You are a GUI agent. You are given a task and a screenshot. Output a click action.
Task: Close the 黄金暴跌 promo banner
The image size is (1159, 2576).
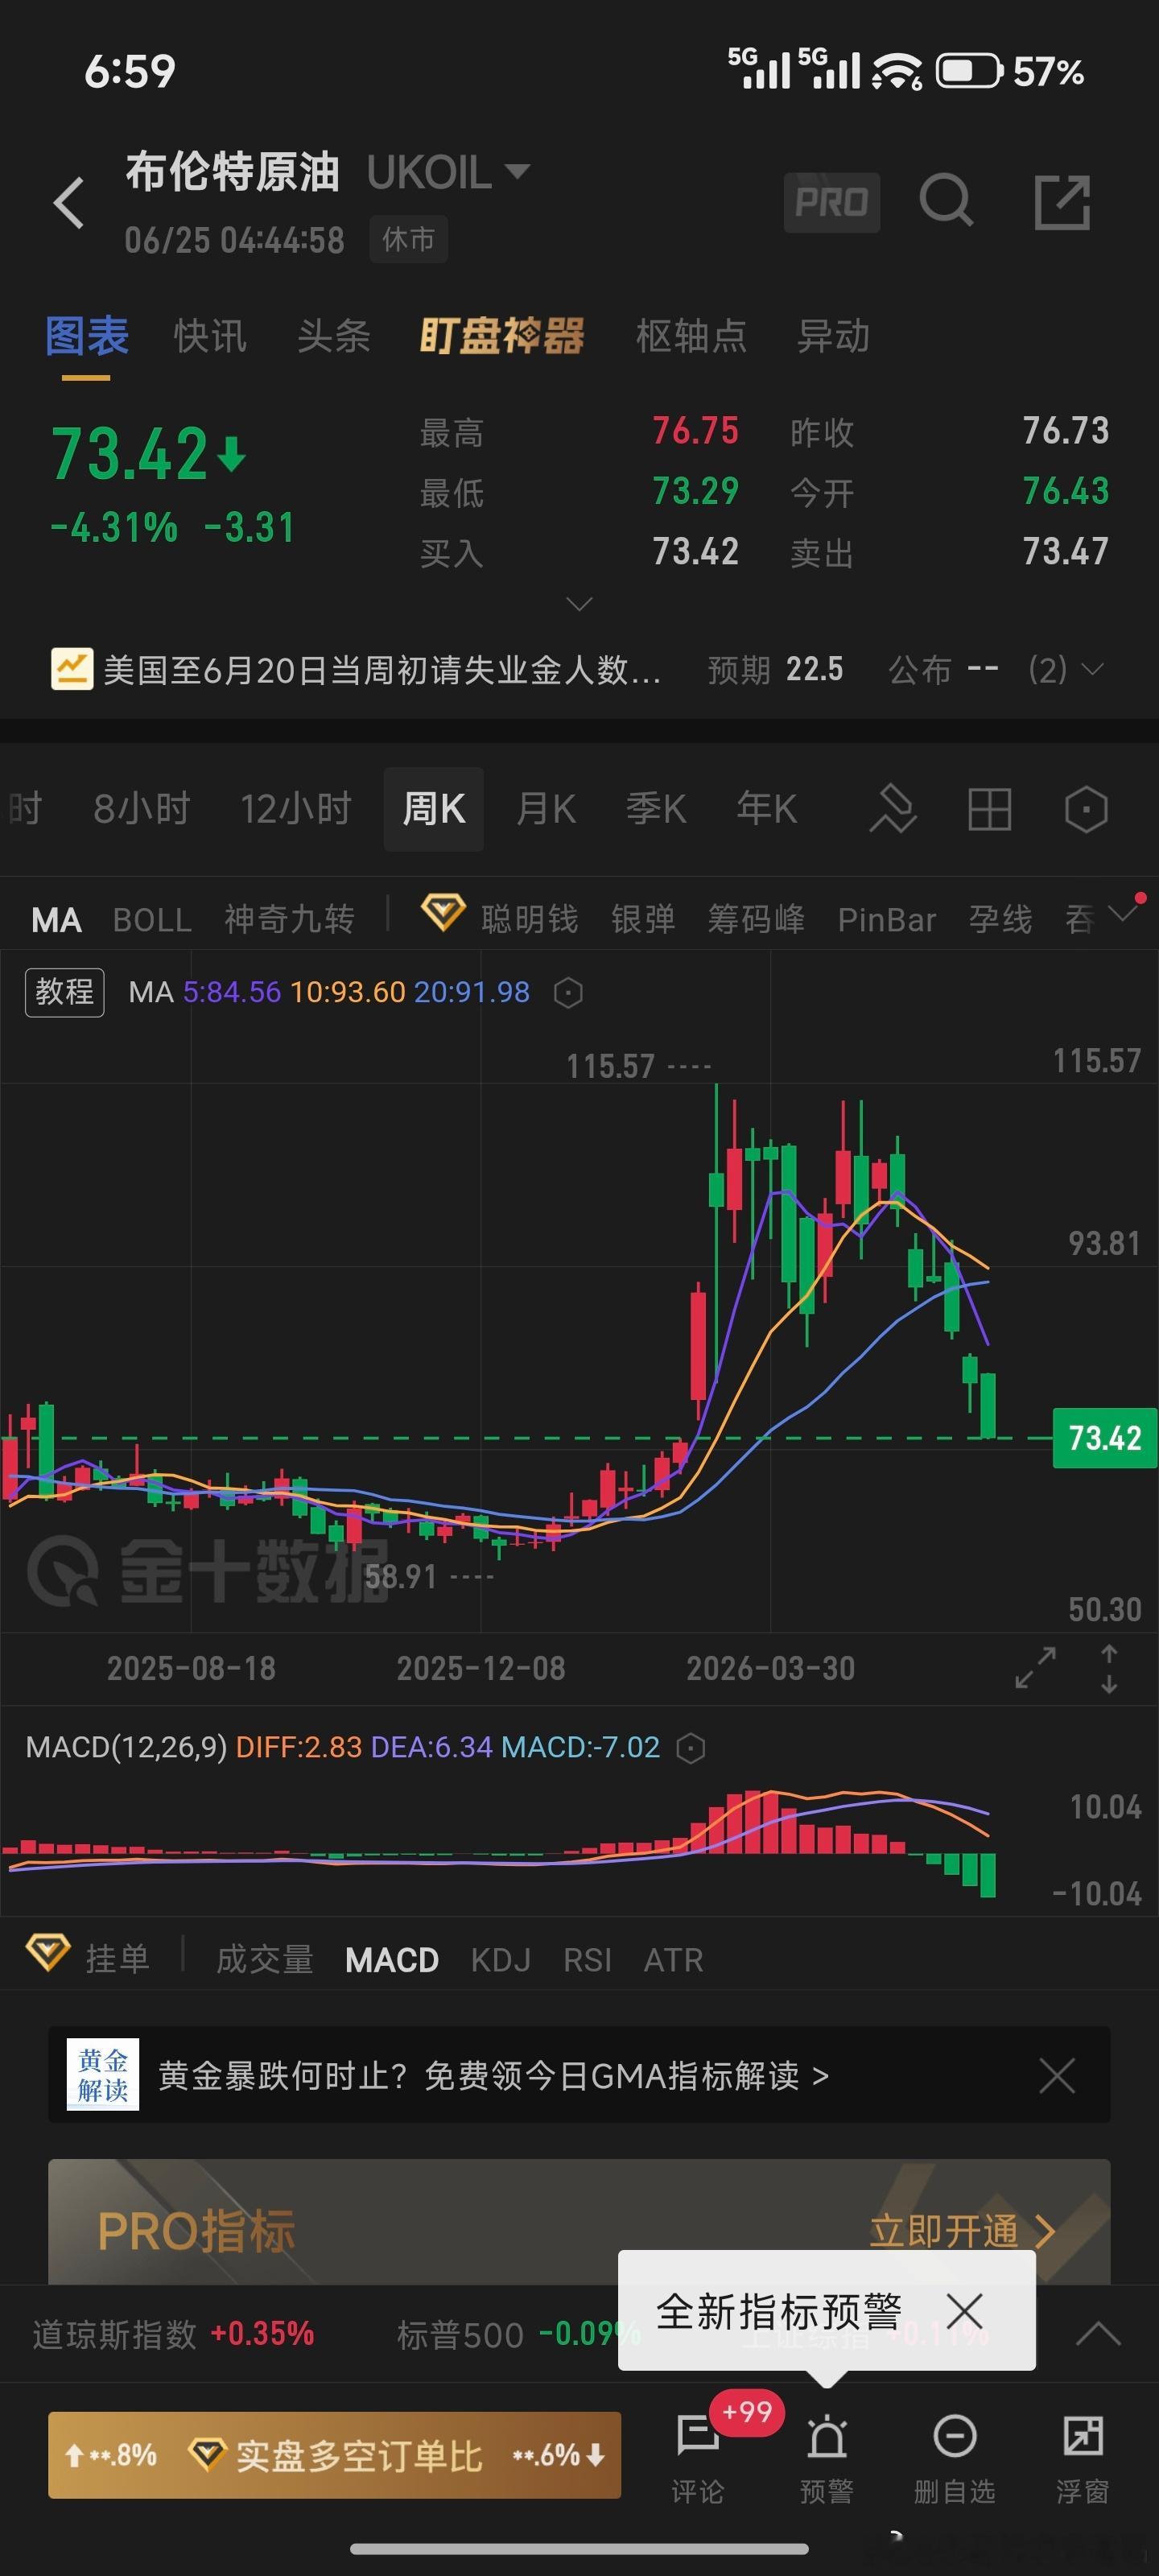point(1057,2076)
